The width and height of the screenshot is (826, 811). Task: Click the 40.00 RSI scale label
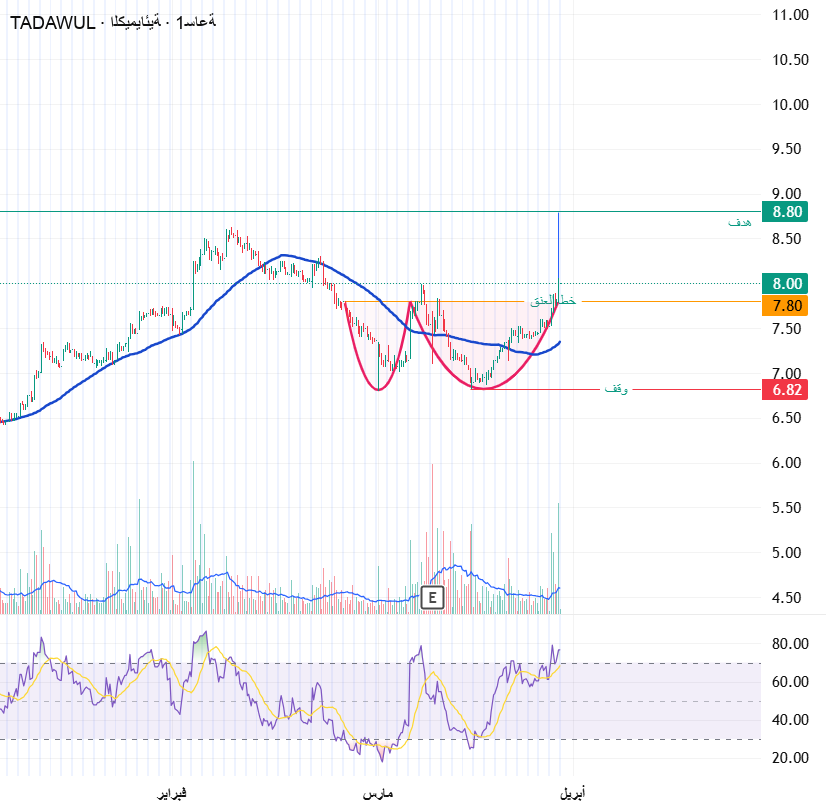coord(790,719)
